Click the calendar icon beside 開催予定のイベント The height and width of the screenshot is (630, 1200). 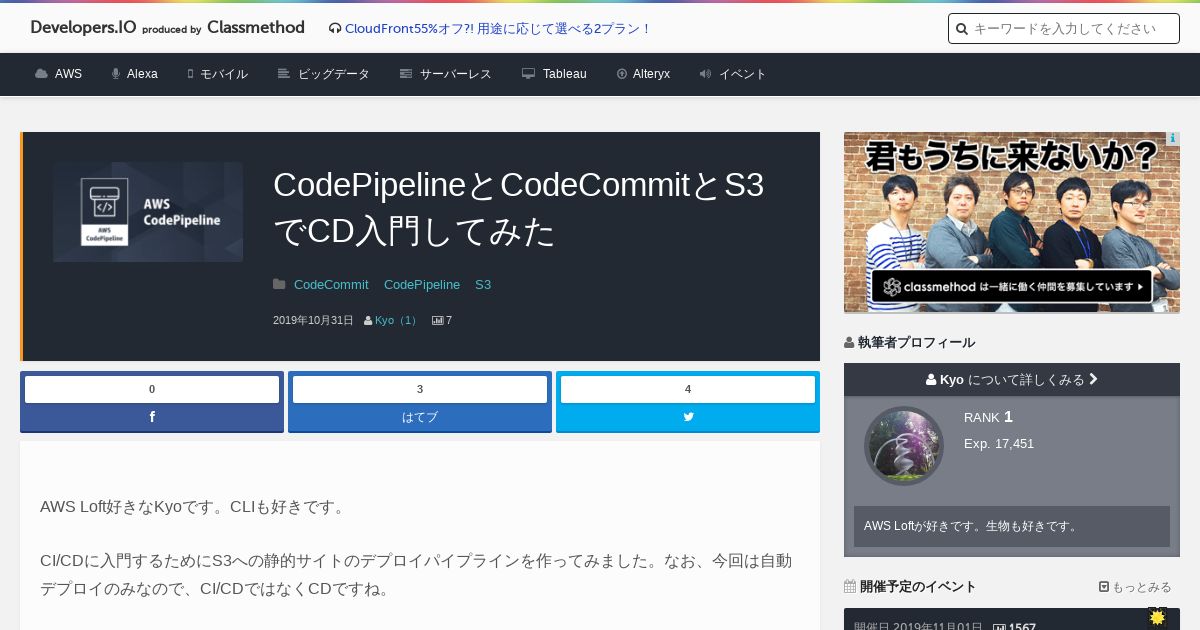coord(850,586)
